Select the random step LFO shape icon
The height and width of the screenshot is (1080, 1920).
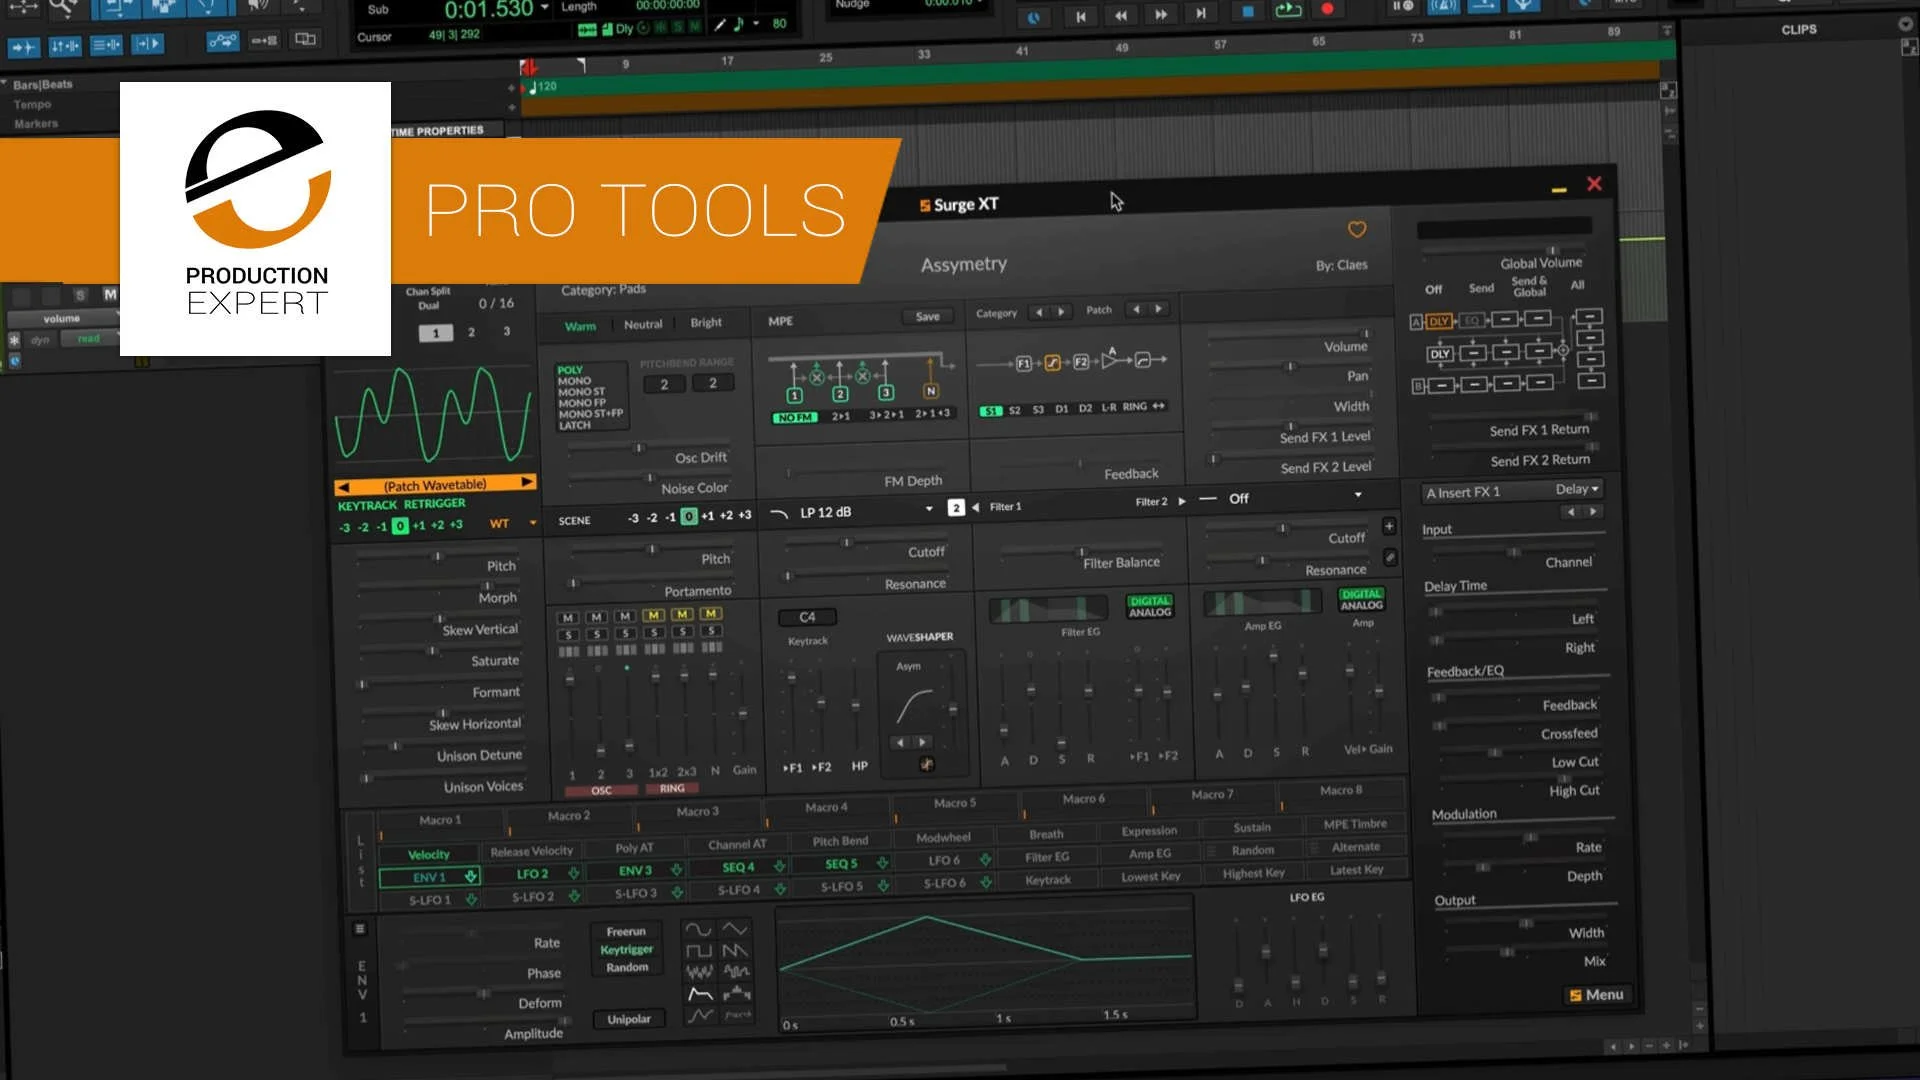pos(736,971)
